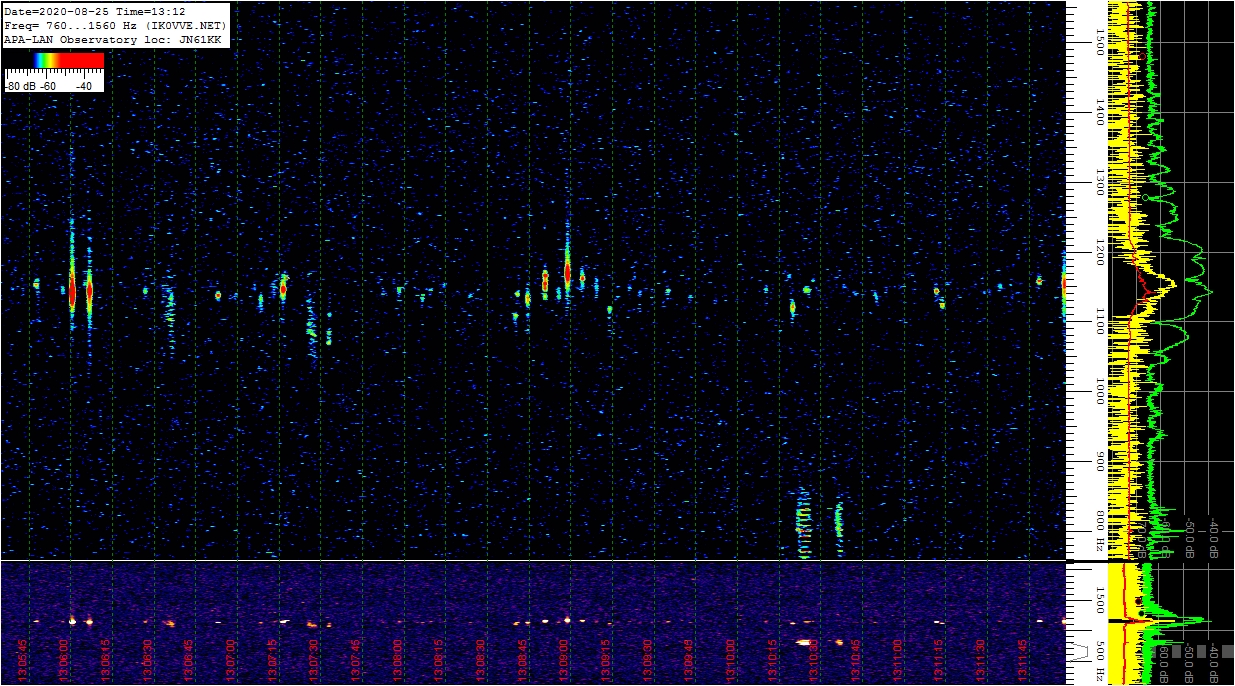Select the 13:08:30 time marker

click(481, 660)
